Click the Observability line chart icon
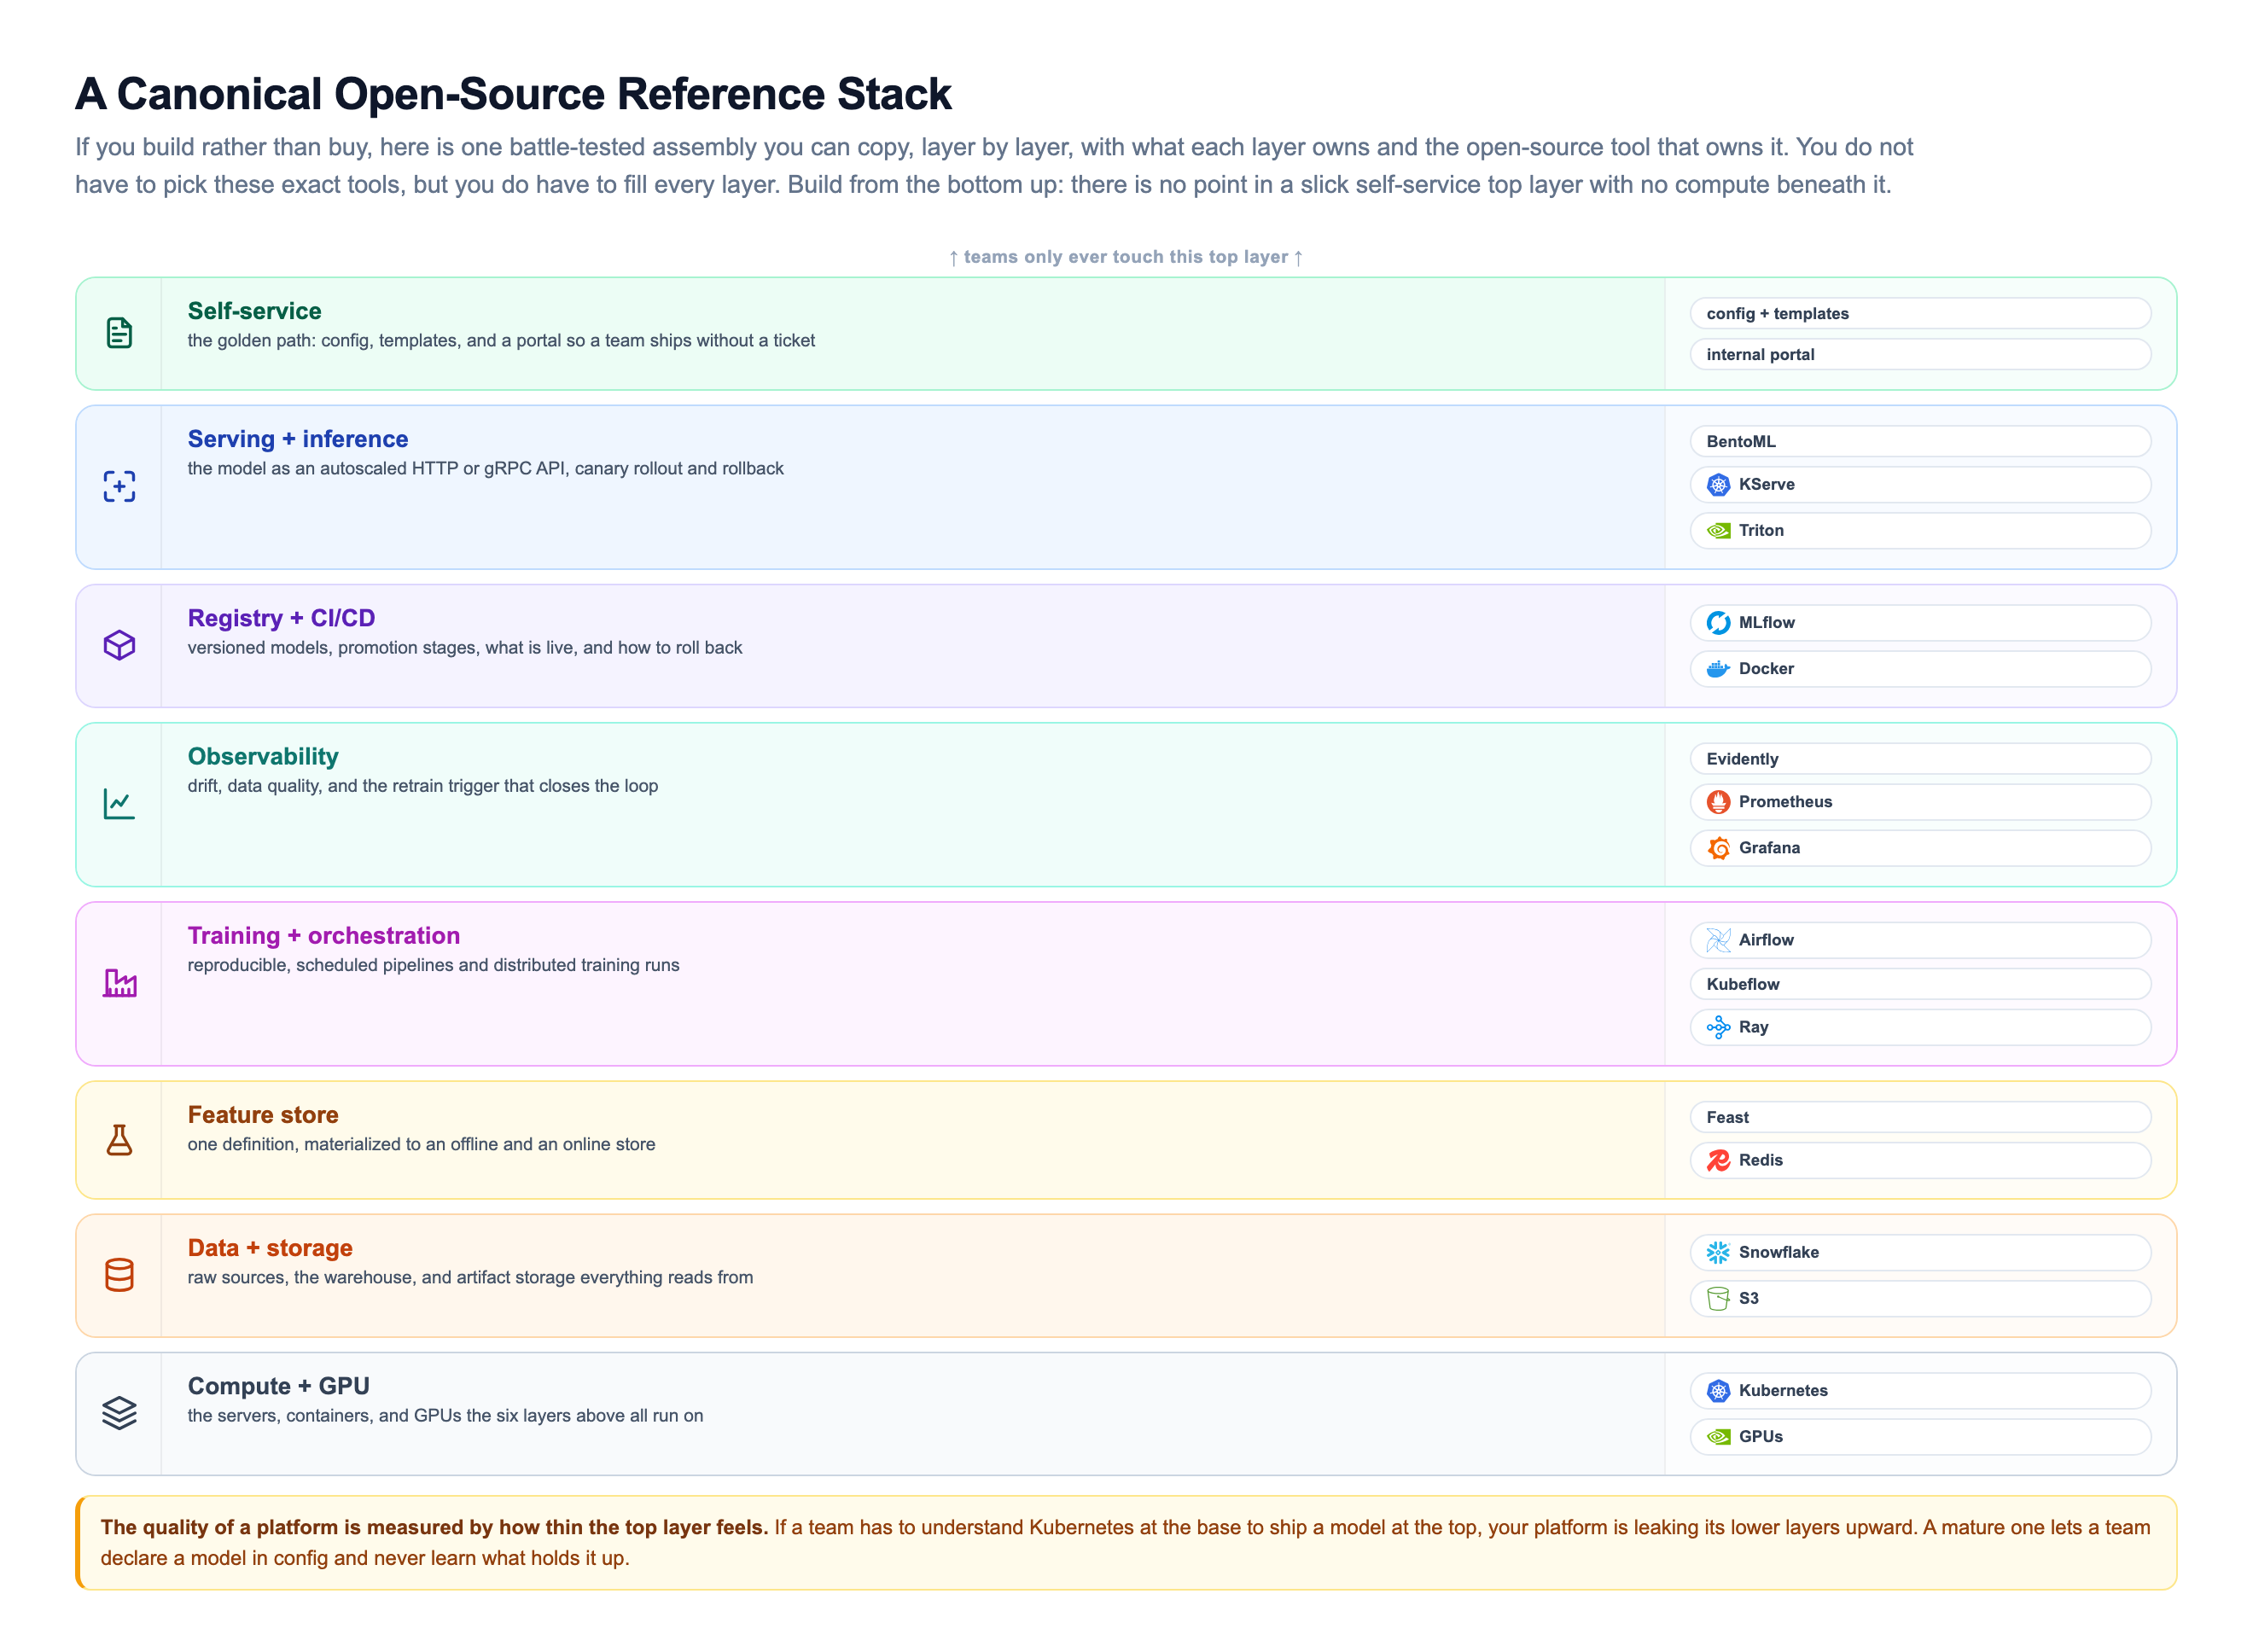The image size is (2253, 1652). (119, 804)
